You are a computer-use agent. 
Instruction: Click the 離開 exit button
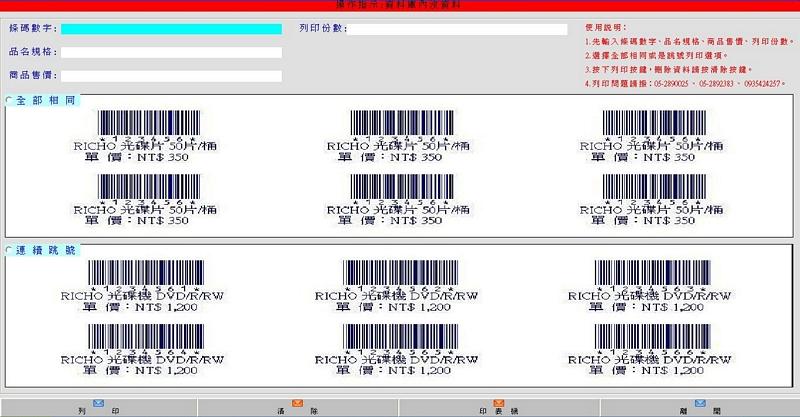tap(700, 408)
